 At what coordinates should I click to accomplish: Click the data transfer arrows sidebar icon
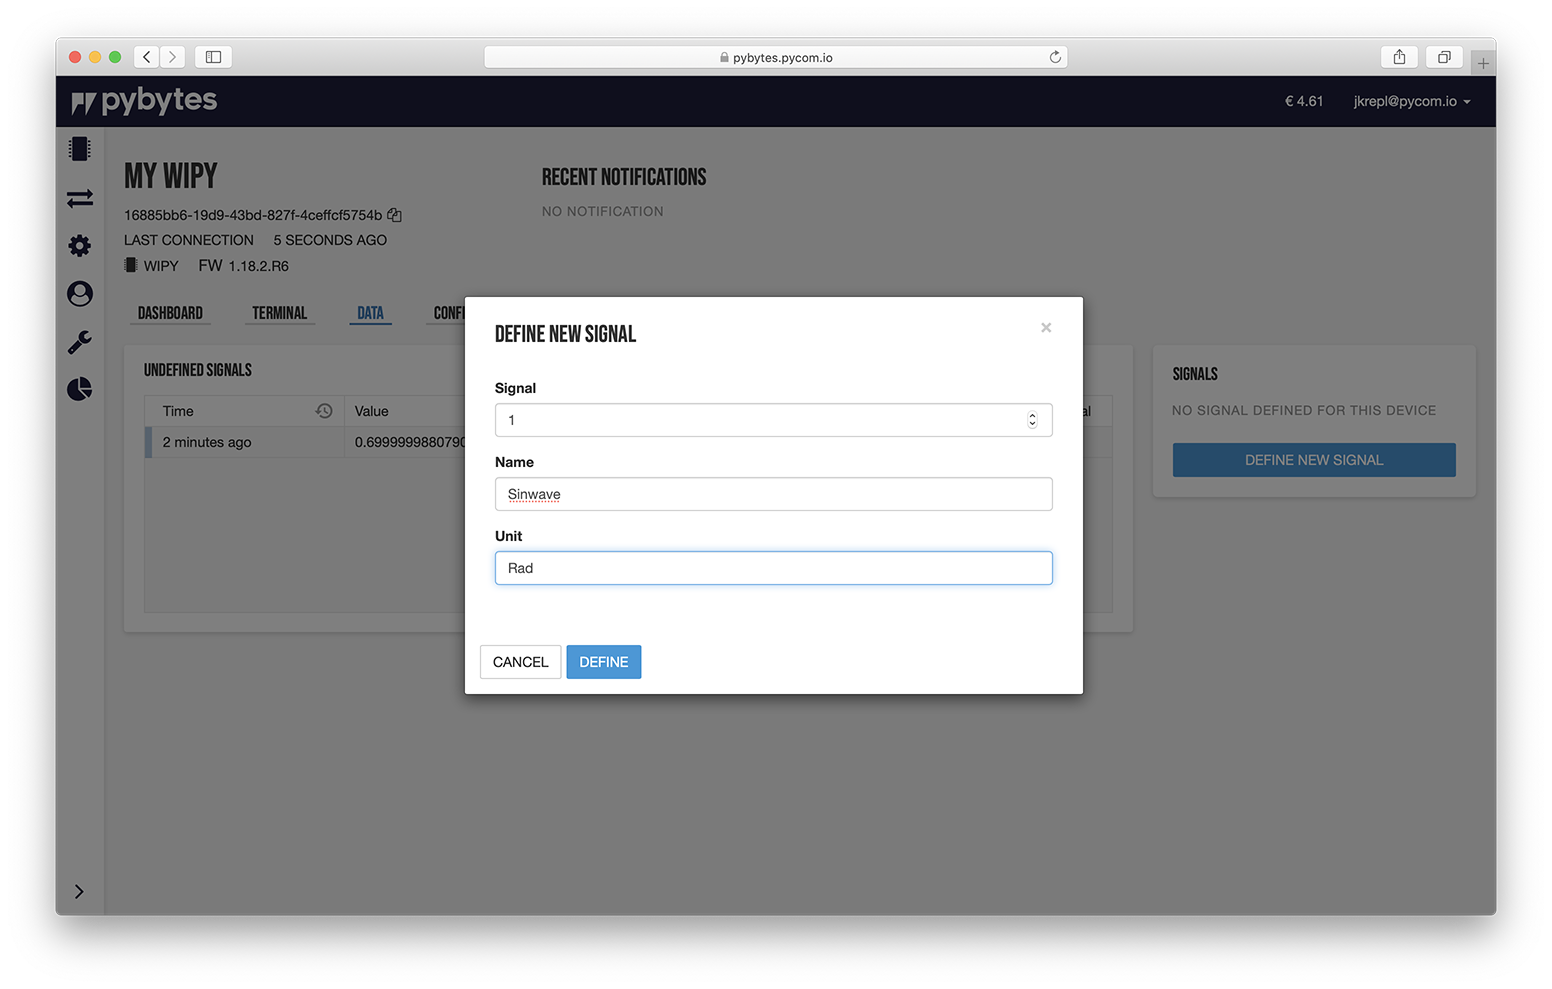point(80,198)
